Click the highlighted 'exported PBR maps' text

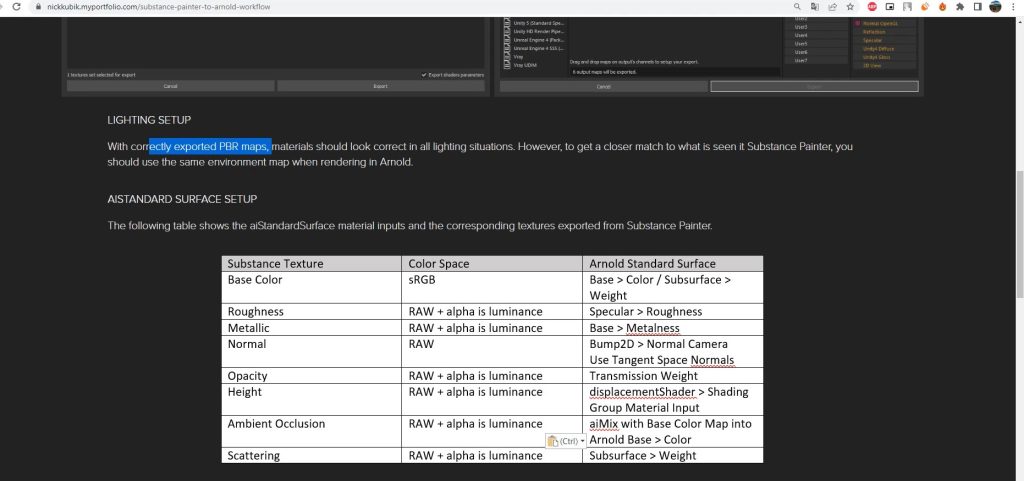point(210,147)
